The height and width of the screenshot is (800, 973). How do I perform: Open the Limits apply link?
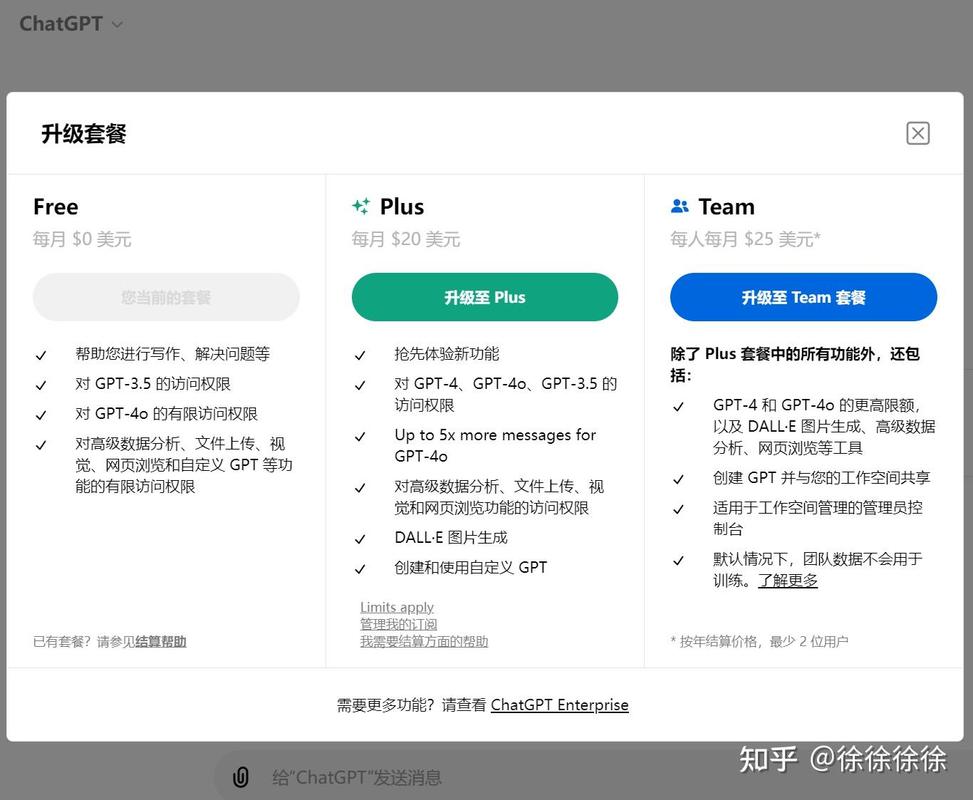coord(397,607)
